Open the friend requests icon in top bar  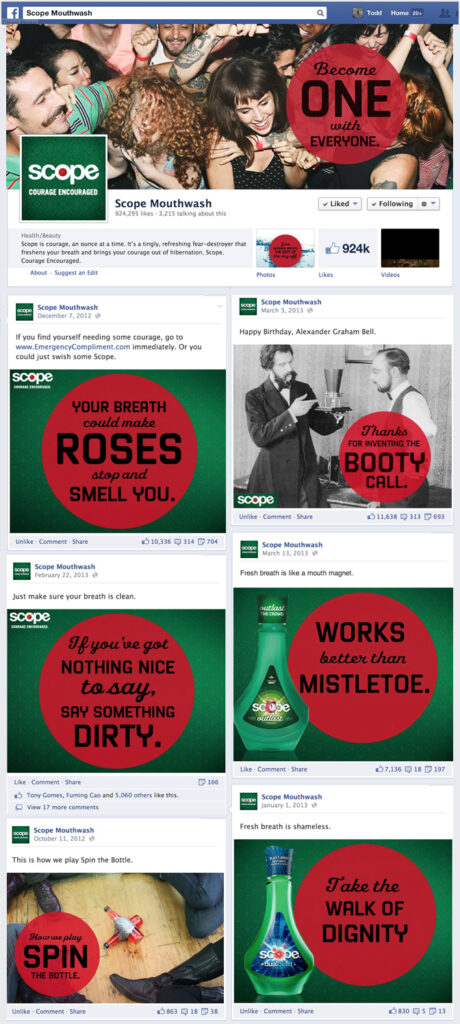pyautogui.click(x=446, y=12)
